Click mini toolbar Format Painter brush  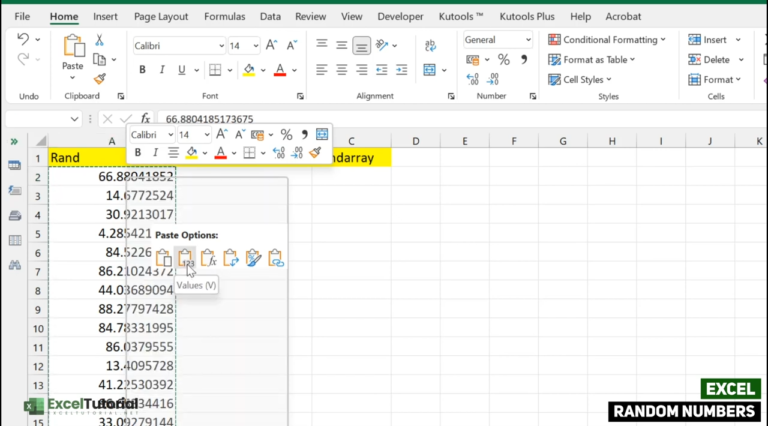pyautogui.click(x=315, y=153)
